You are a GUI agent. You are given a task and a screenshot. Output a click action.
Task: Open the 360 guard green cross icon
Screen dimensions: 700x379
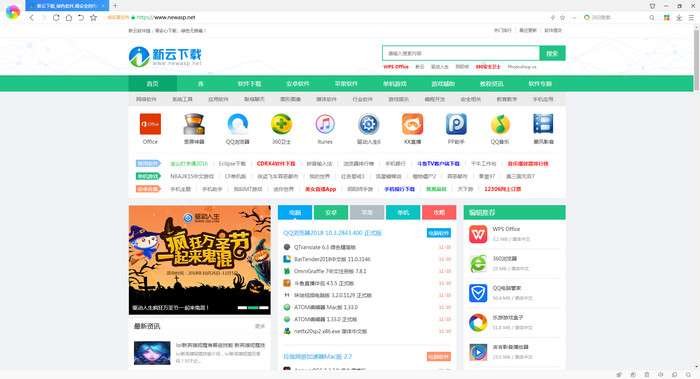coord(281,124)
